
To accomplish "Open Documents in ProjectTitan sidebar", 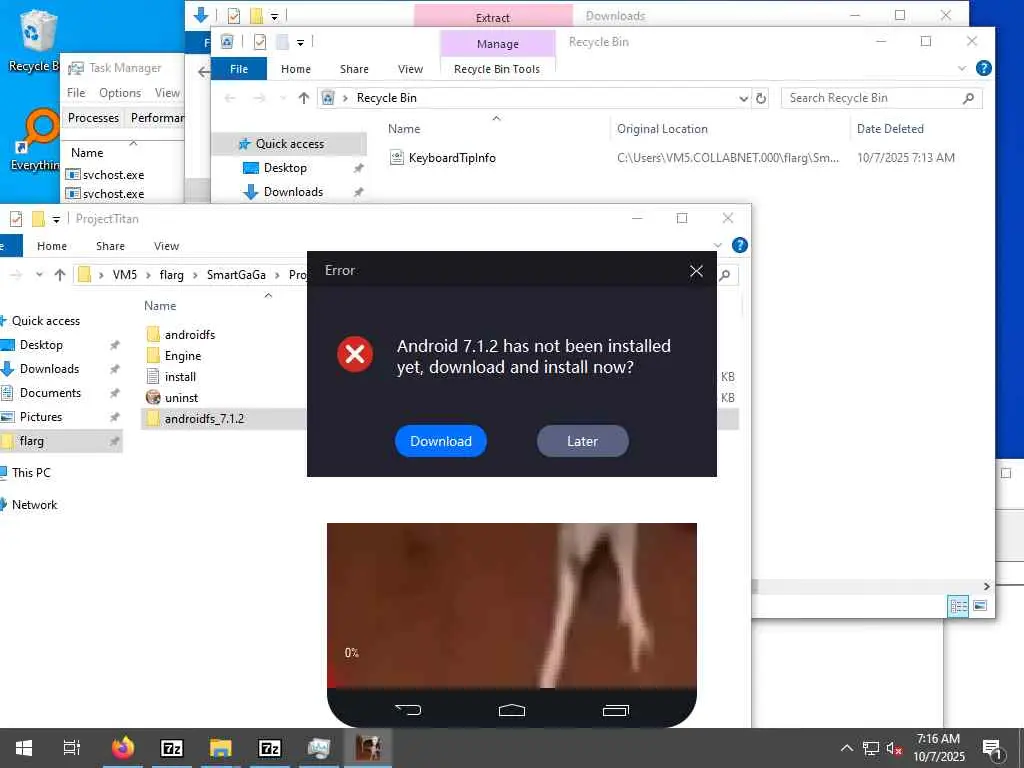I will [x=50, y=392].
